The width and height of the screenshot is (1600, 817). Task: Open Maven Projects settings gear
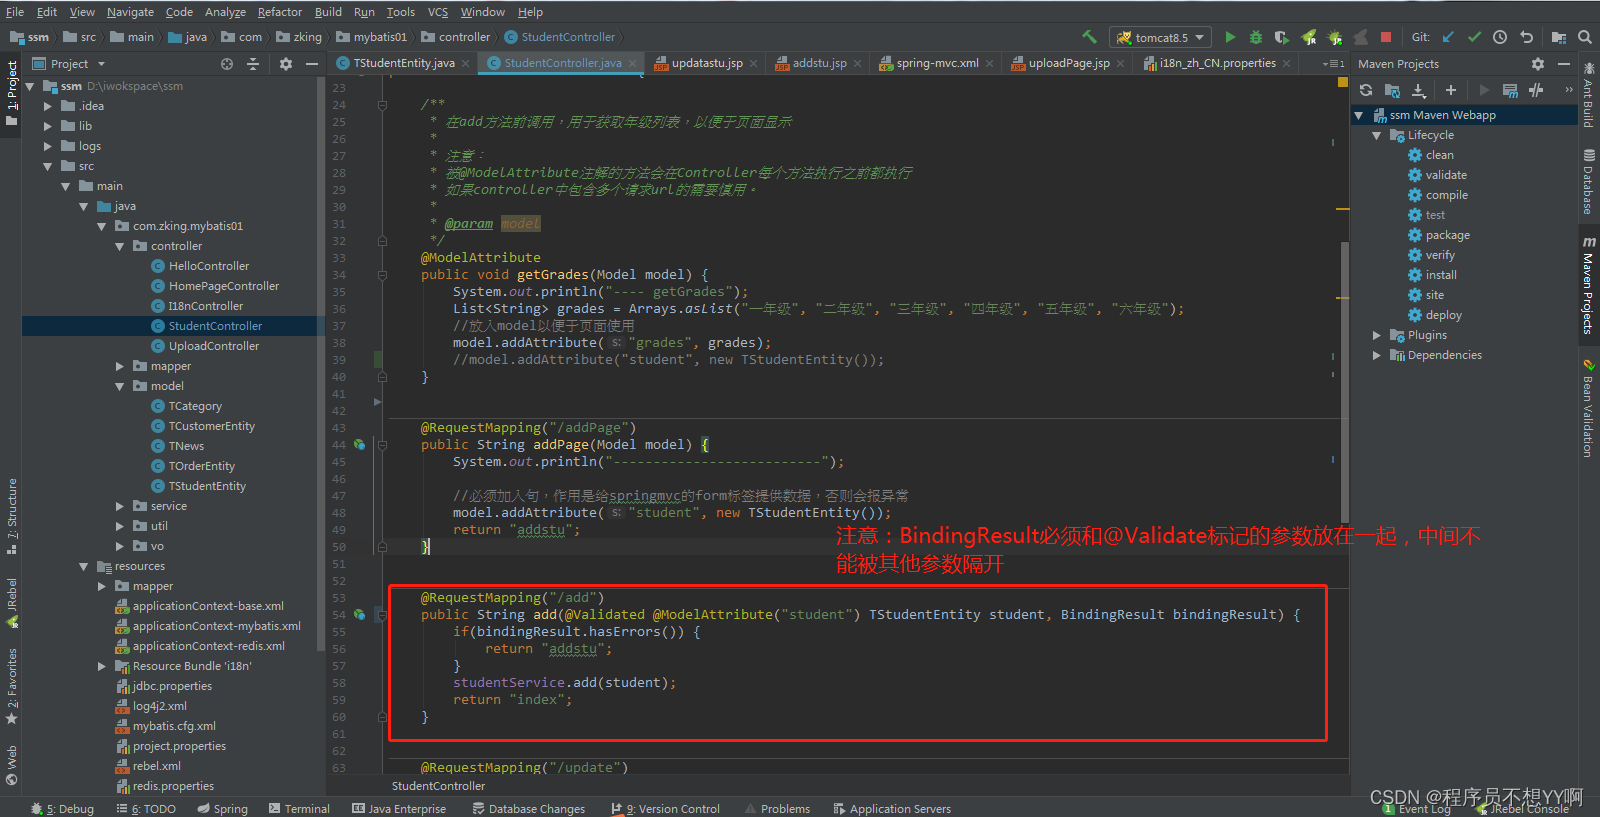pos(1538,64)
